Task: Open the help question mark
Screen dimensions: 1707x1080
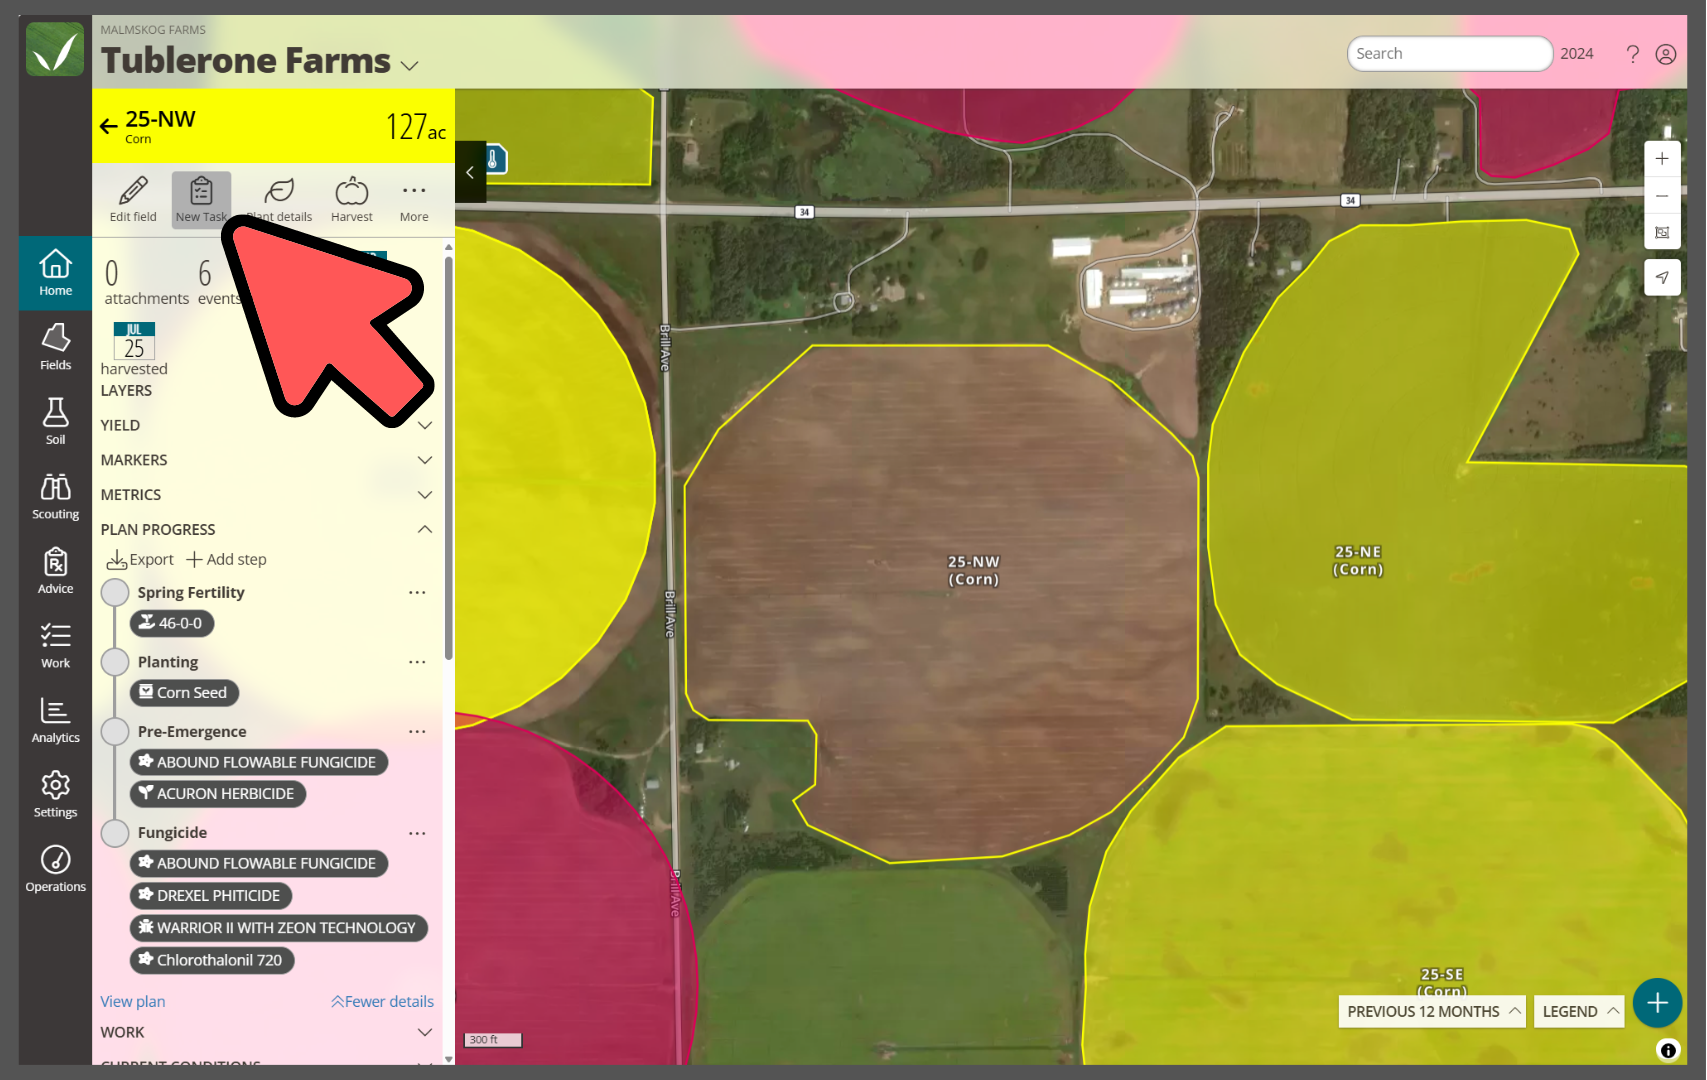Action: [x=1632, y=54]
